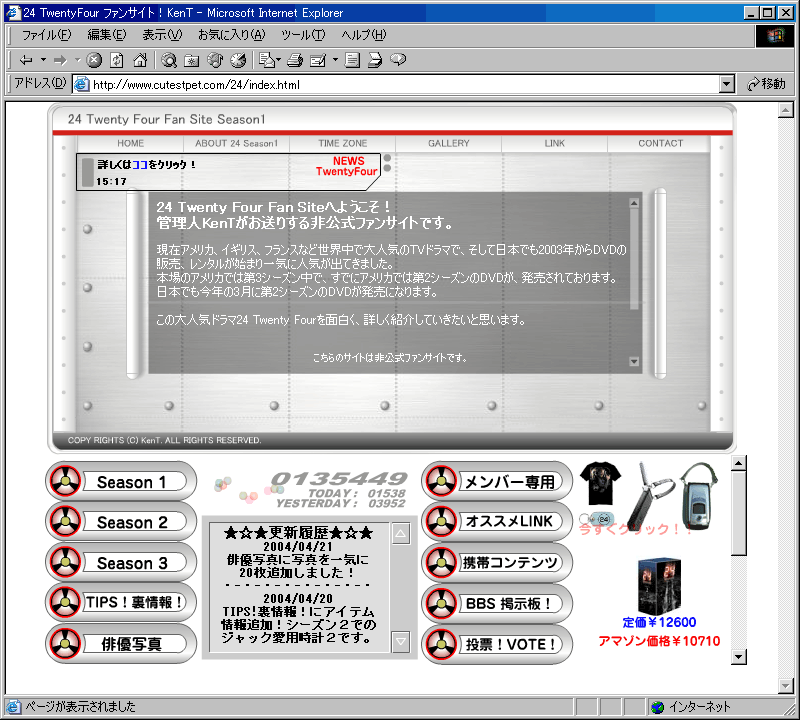800x720 pixels.
Task: Click the Internet zone globe icon
Action: [x=658, y=707]
